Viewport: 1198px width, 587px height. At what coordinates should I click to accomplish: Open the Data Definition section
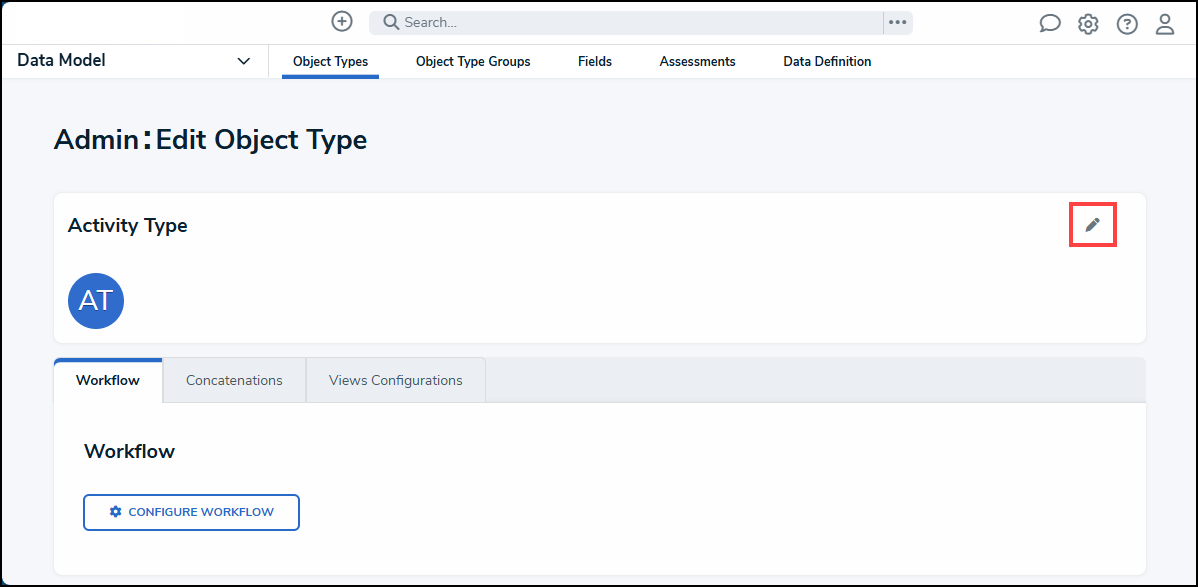(827, 61)
